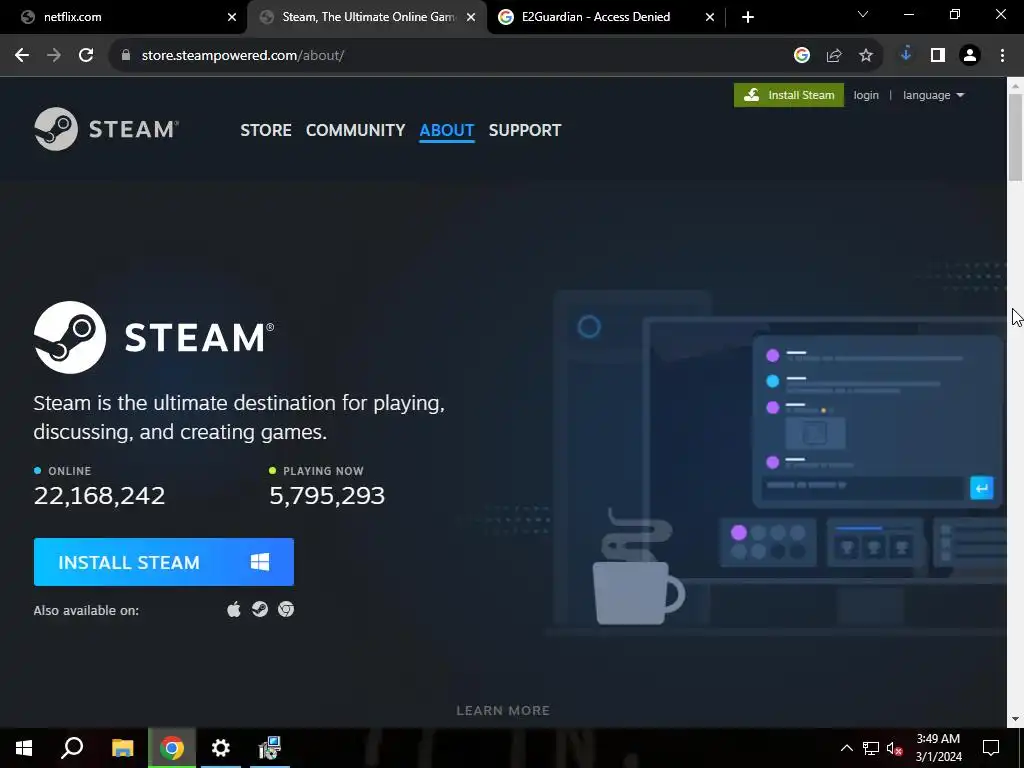Viewport: 1024px width, 768px height.
Task: Open the SUPPORT menu
Action: tap(525, 130)
